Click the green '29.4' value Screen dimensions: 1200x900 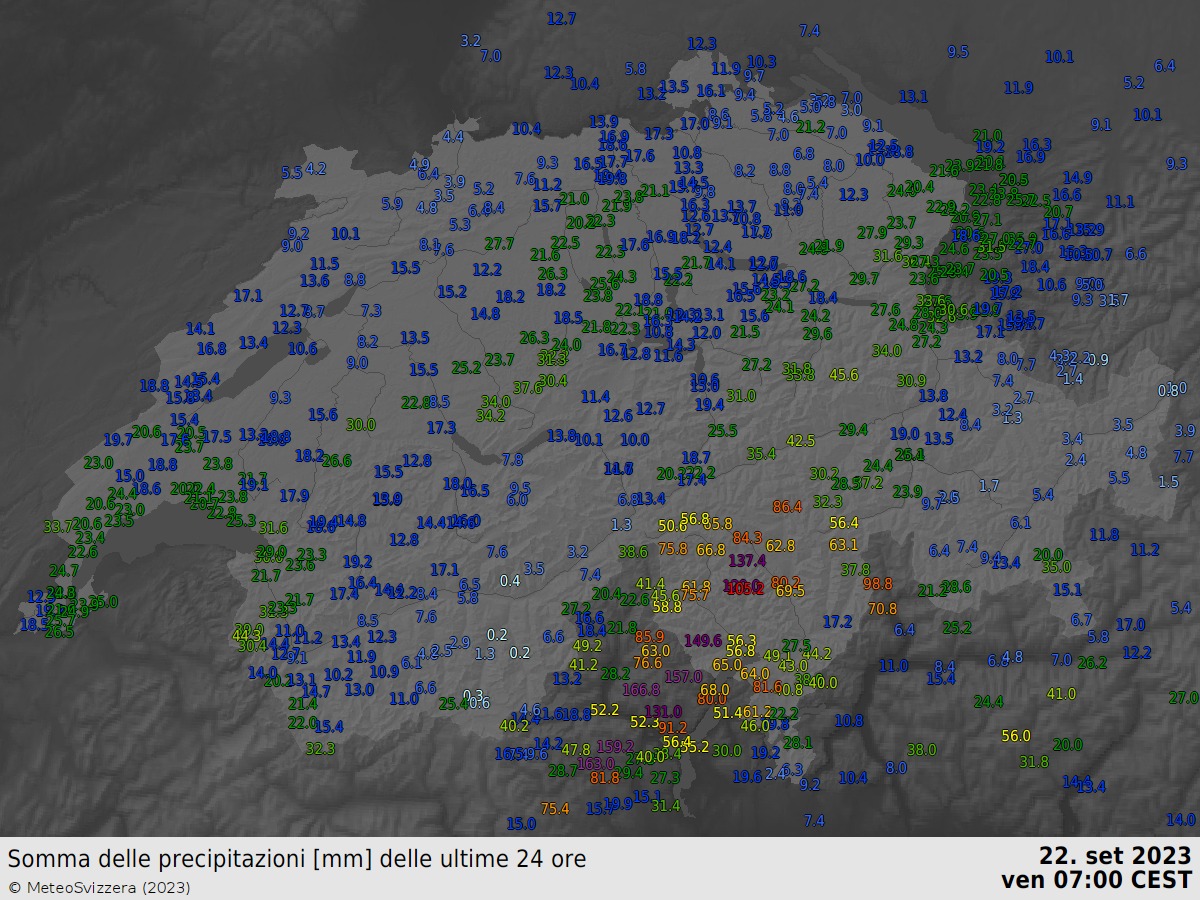point(853,429)
